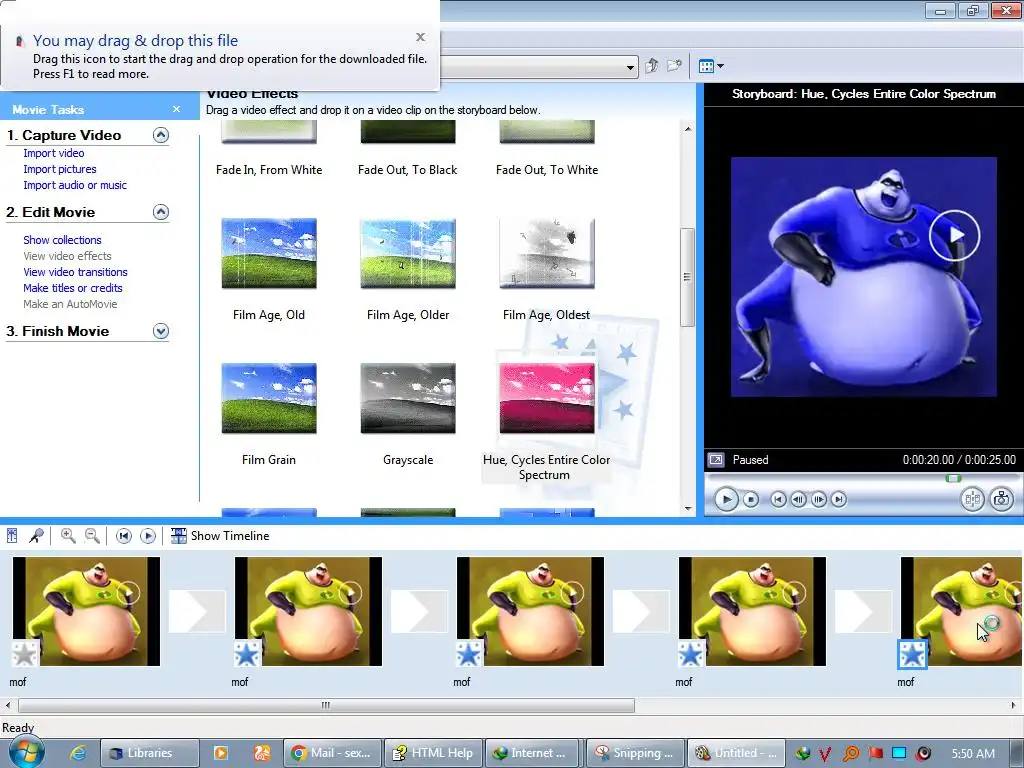Click the New Collection Folder icon
The height and width of the screenshot is (768, 1024).
coord(675,66)
